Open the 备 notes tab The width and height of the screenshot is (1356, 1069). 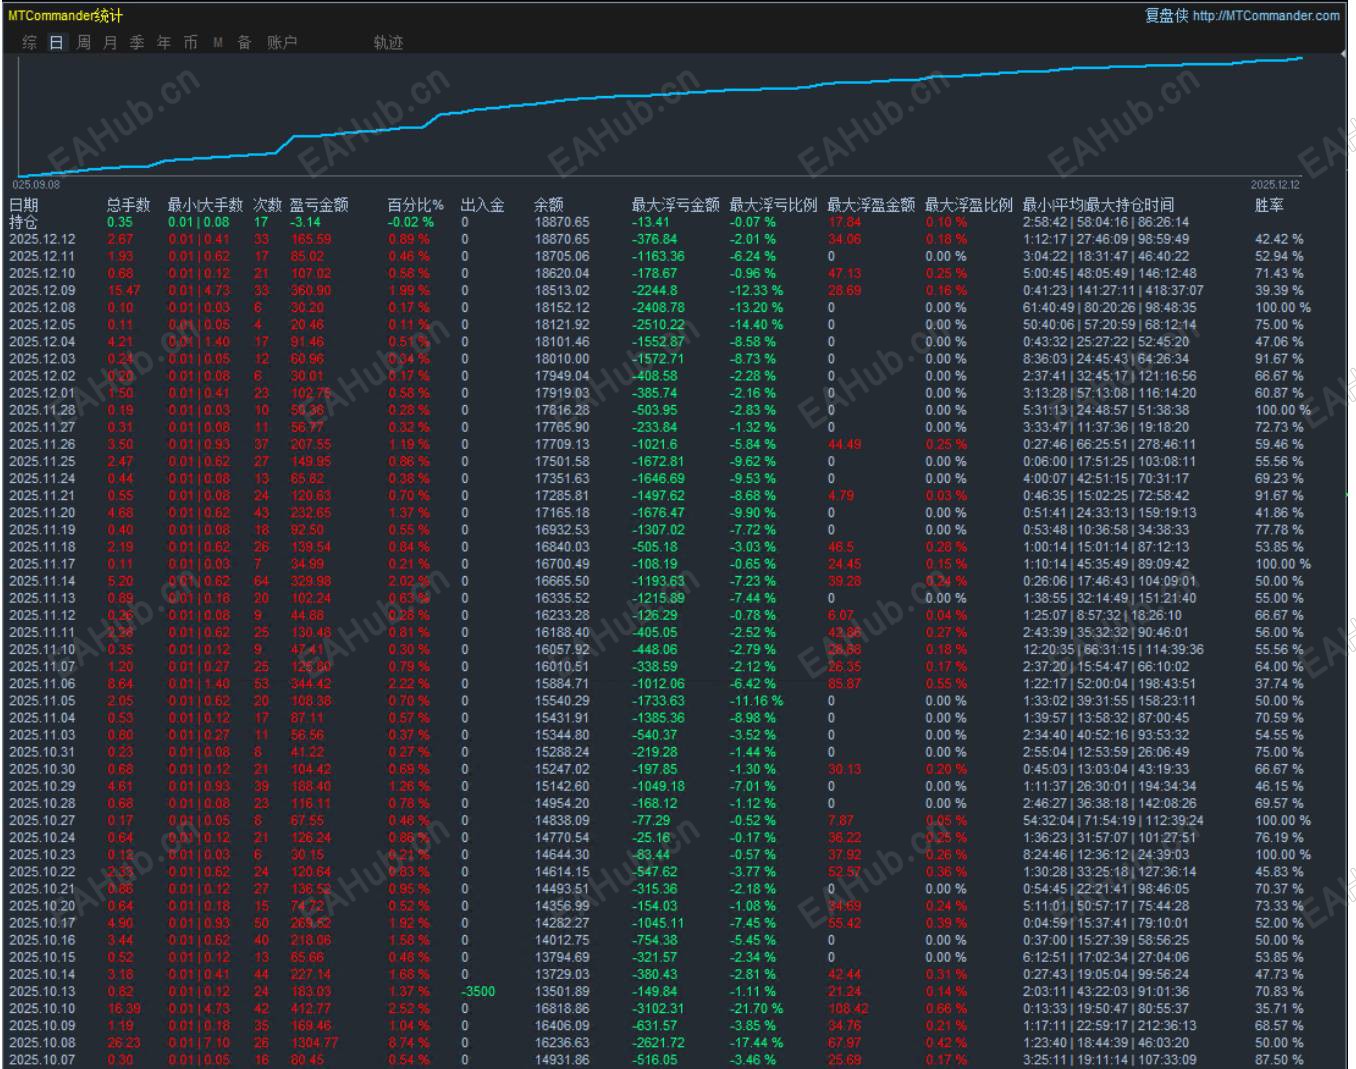244,42
